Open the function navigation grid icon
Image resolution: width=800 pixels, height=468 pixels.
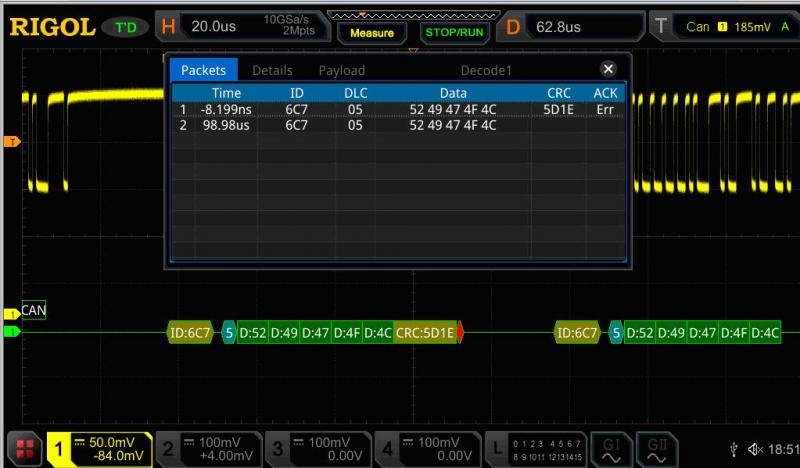click(x=23, y=449)
